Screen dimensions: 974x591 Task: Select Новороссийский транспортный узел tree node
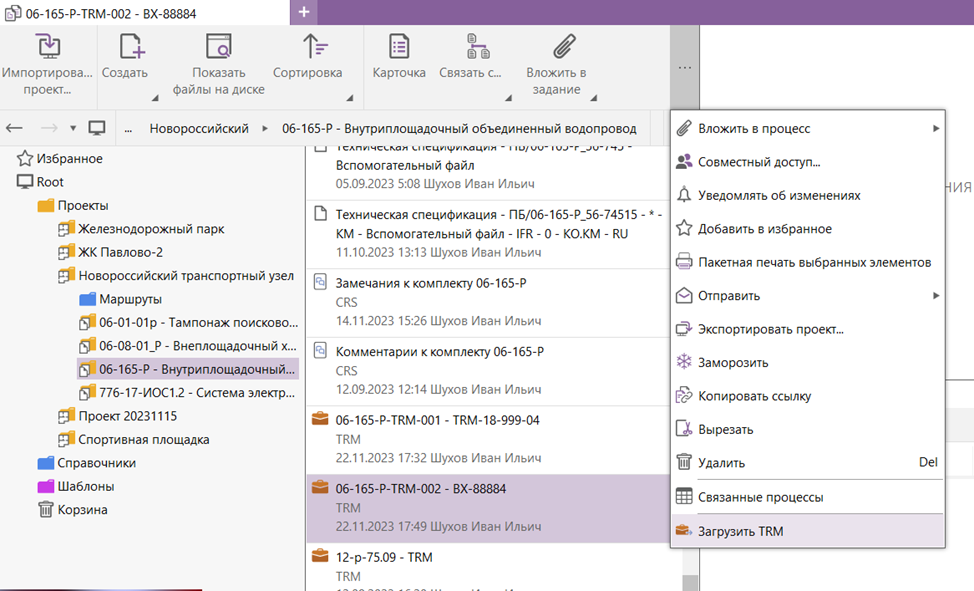pyautogui.click(x=186, y=275)
